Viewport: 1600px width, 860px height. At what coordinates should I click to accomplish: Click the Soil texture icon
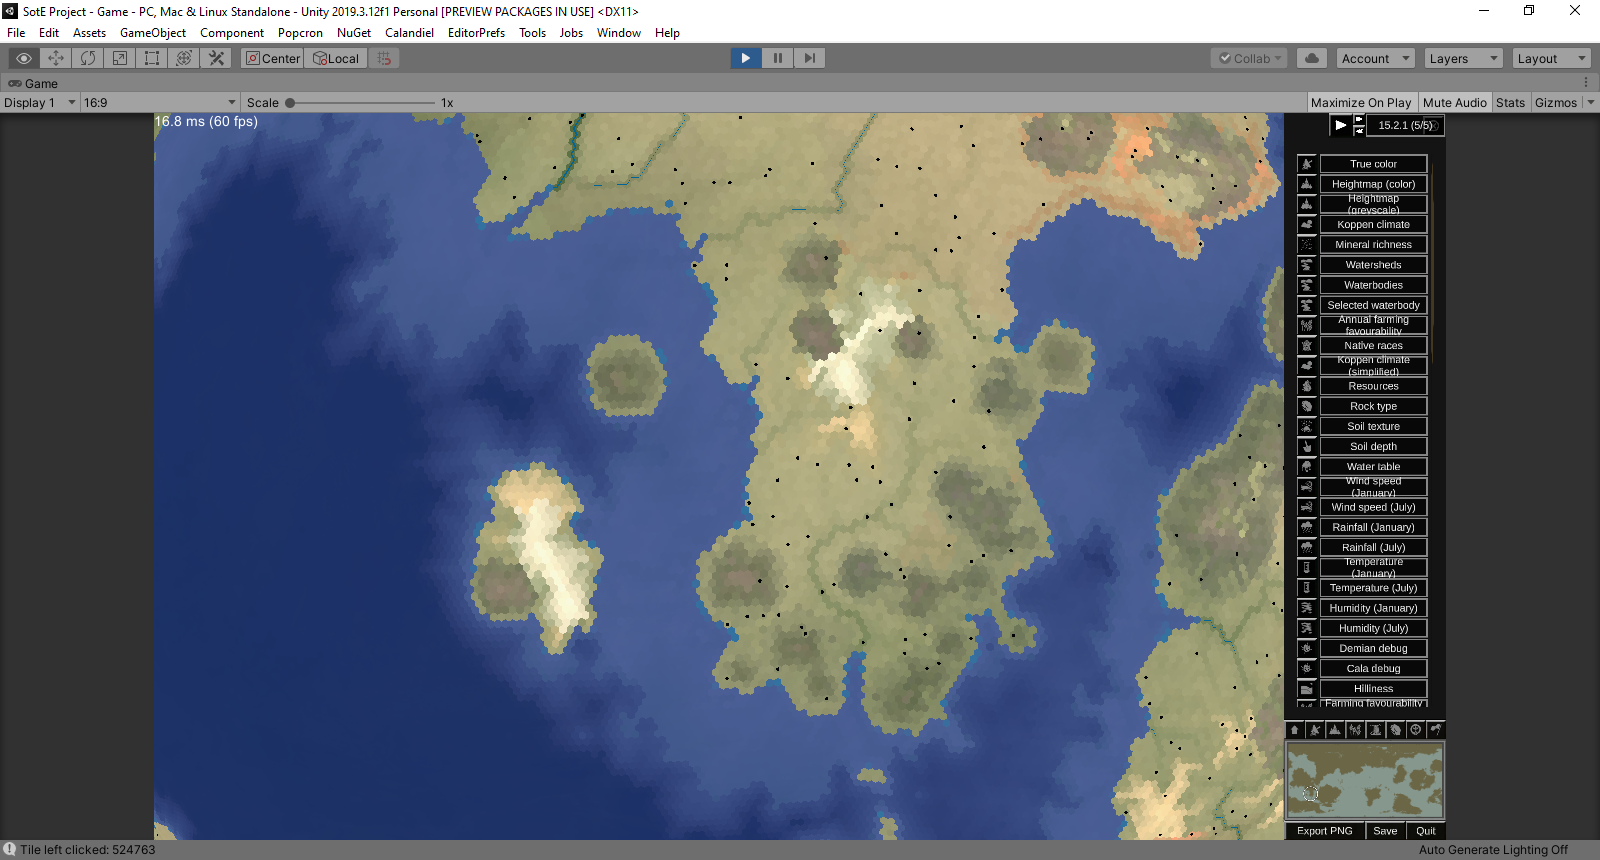[x=1307, y=426]
